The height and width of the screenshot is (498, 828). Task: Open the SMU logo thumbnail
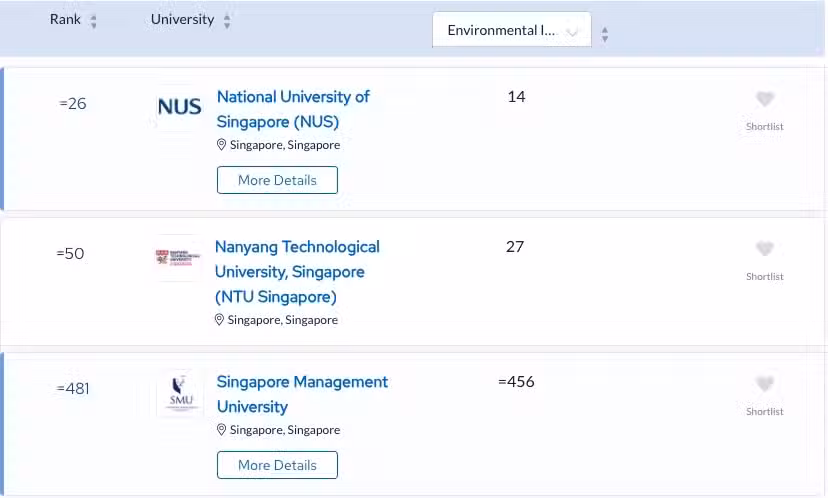(x=181, y=393)
